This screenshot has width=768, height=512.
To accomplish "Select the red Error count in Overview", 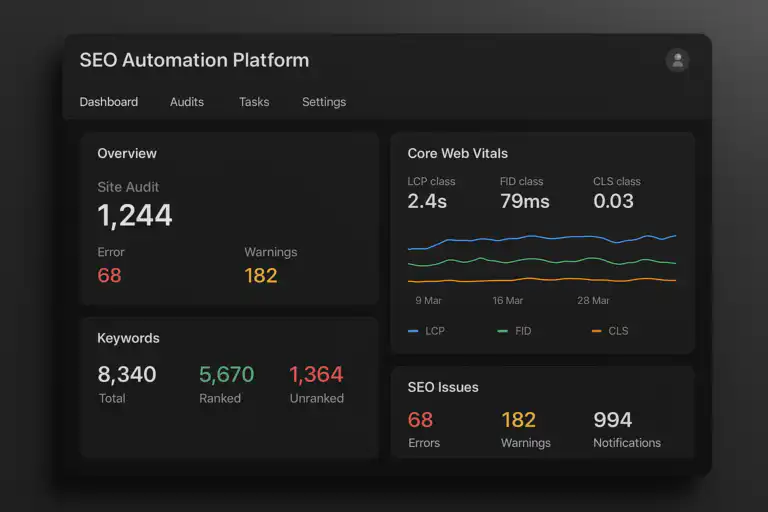I will point(109,275).
